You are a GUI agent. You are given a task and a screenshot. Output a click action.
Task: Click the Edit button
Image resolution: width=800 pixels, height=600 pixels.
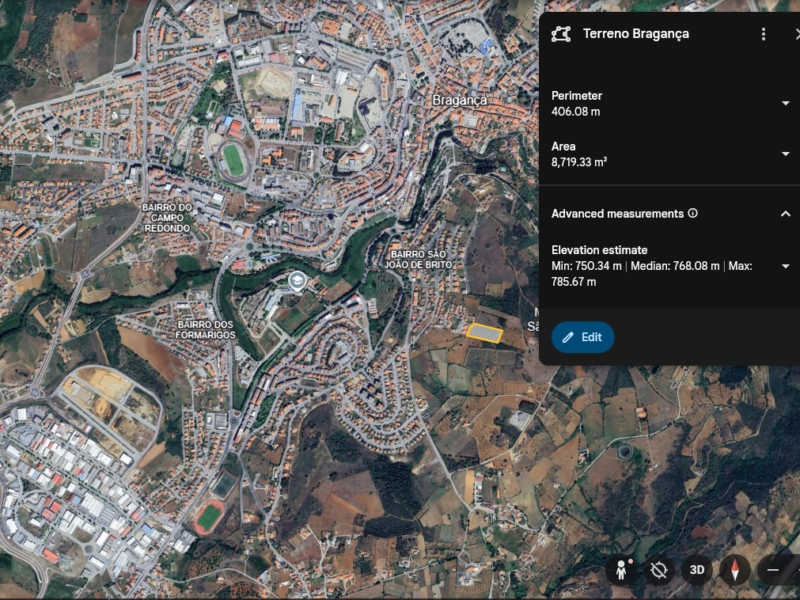(582, 337)
